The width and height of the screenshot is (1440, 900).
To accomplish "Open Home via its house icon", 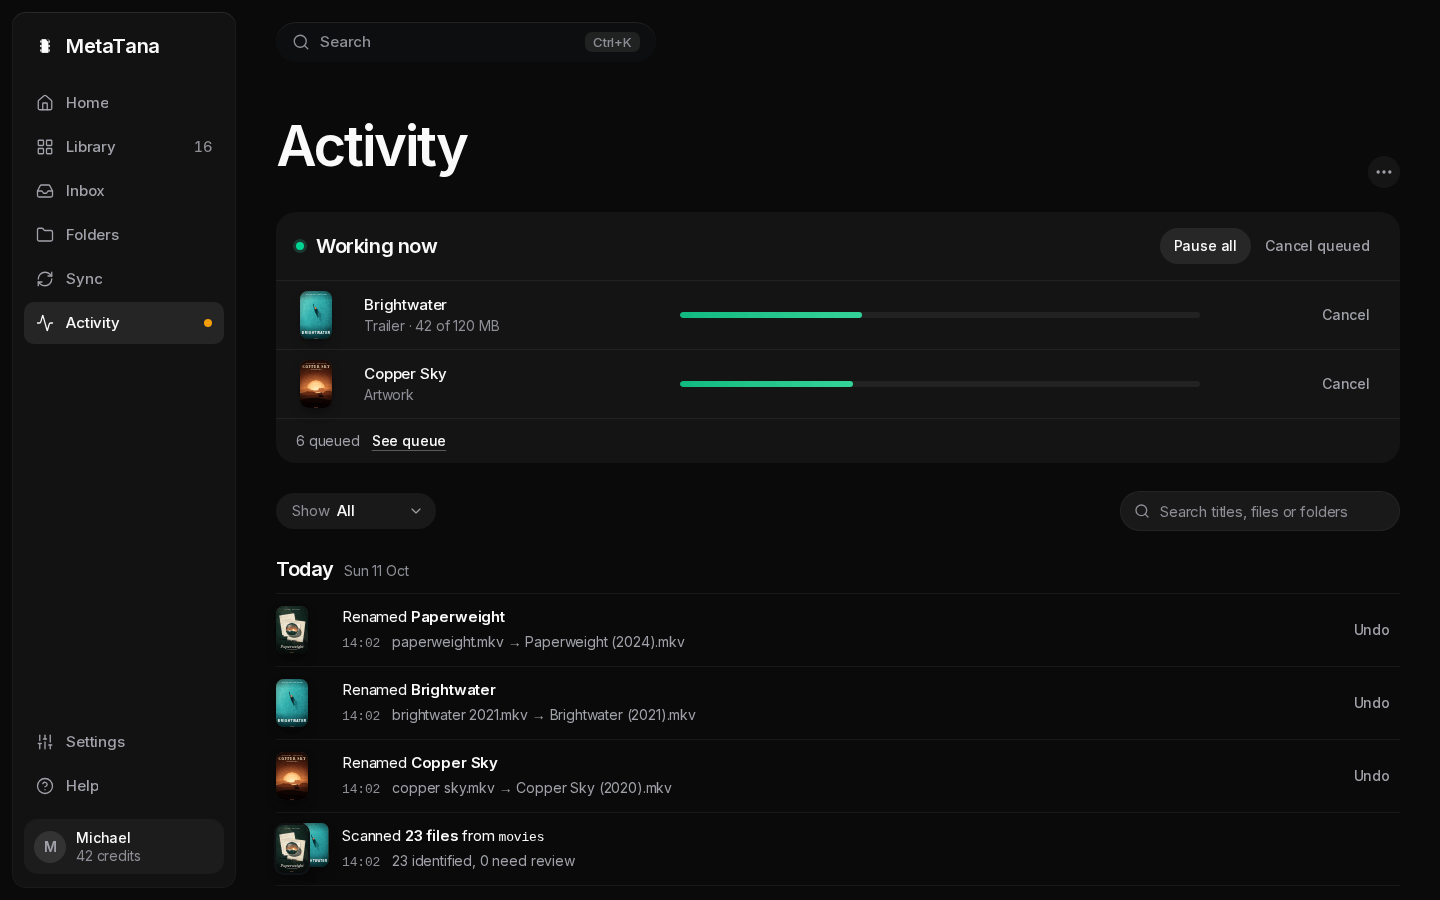I will point(45,103).
